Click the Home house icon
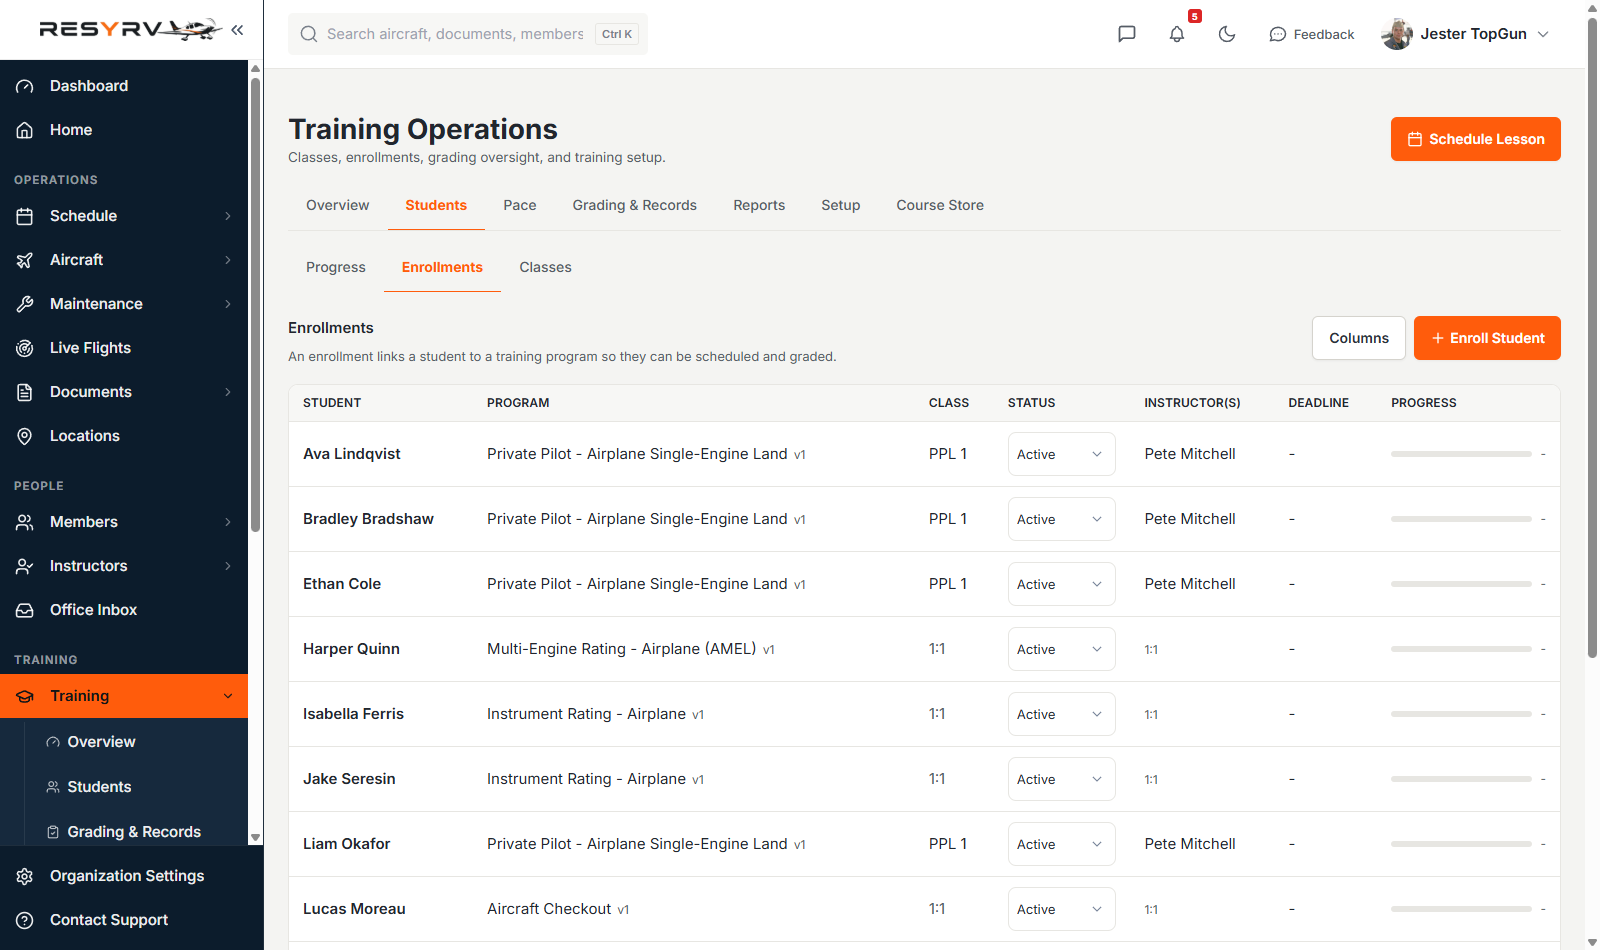The height and width of the screenshot is (950, 1600). (x=25, y=130)
